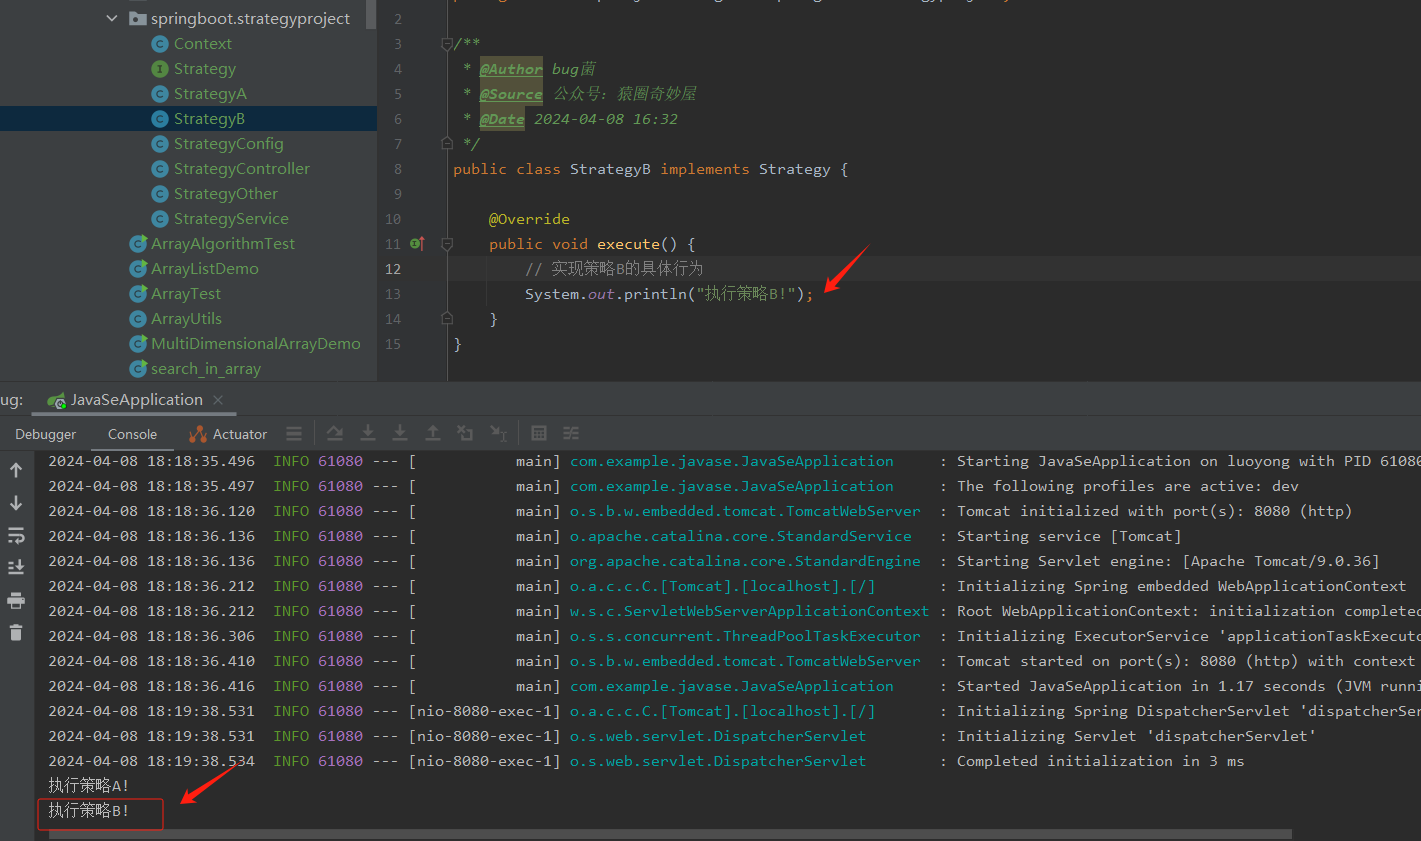1421x841 pixels.
Task: Click Run to Cursor icon in debug toolbar
Action: point(498,433)
